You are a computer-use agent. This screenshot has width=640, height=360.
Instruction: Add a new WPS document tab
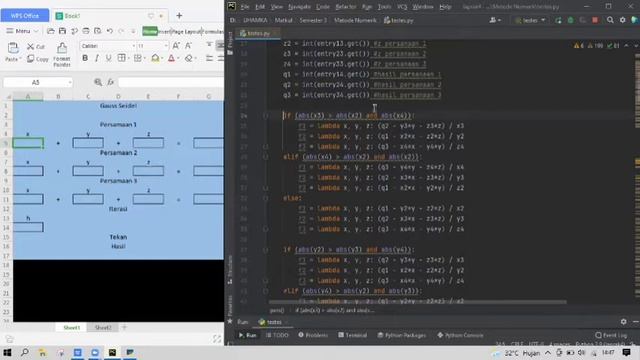pos(179,16)
